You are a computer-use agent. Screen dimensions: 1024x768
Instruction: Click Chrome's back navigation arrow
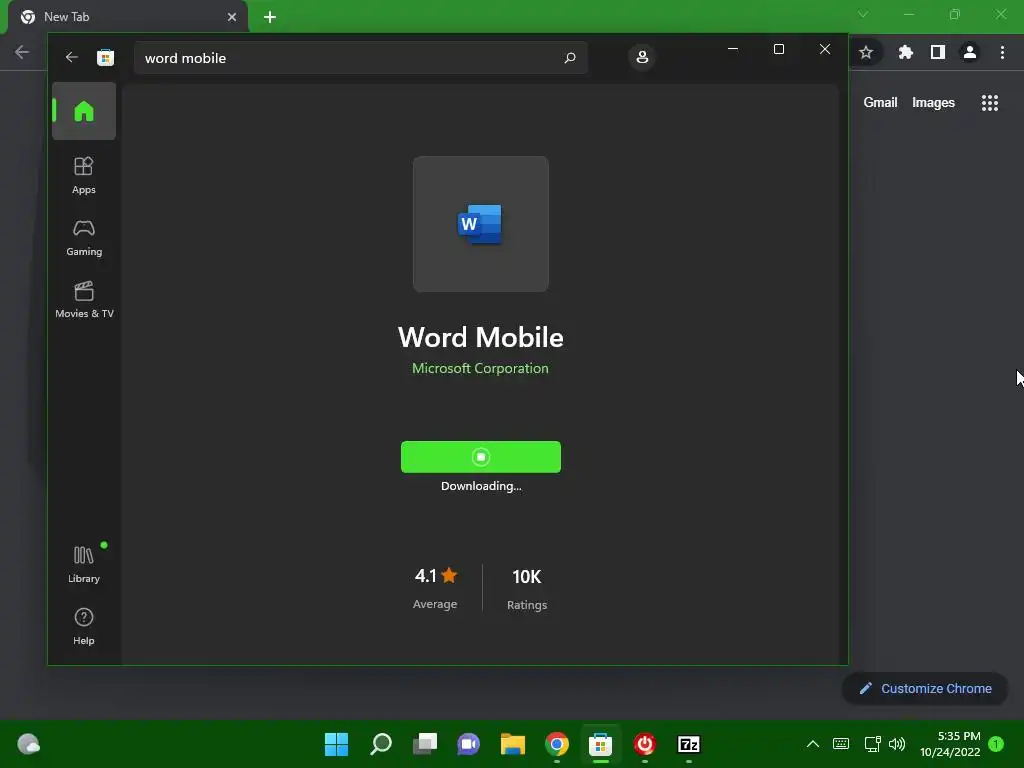22,52
